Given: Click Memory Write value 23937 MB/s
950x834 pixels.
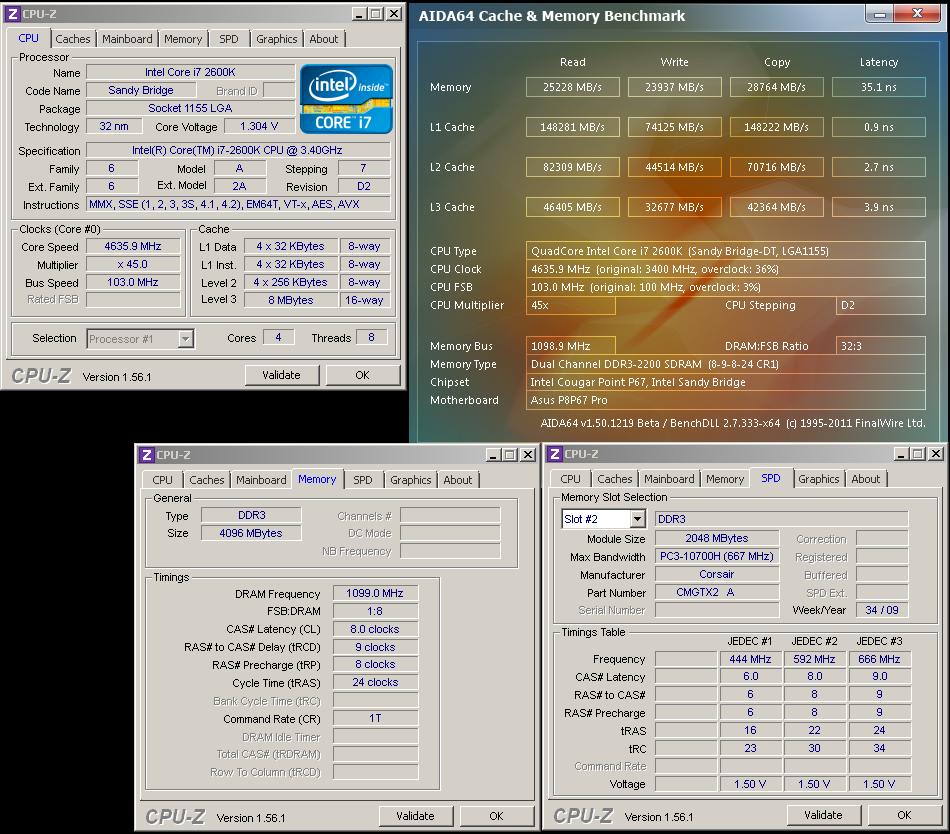Looking at the screenshot, I should coord(674,87).
